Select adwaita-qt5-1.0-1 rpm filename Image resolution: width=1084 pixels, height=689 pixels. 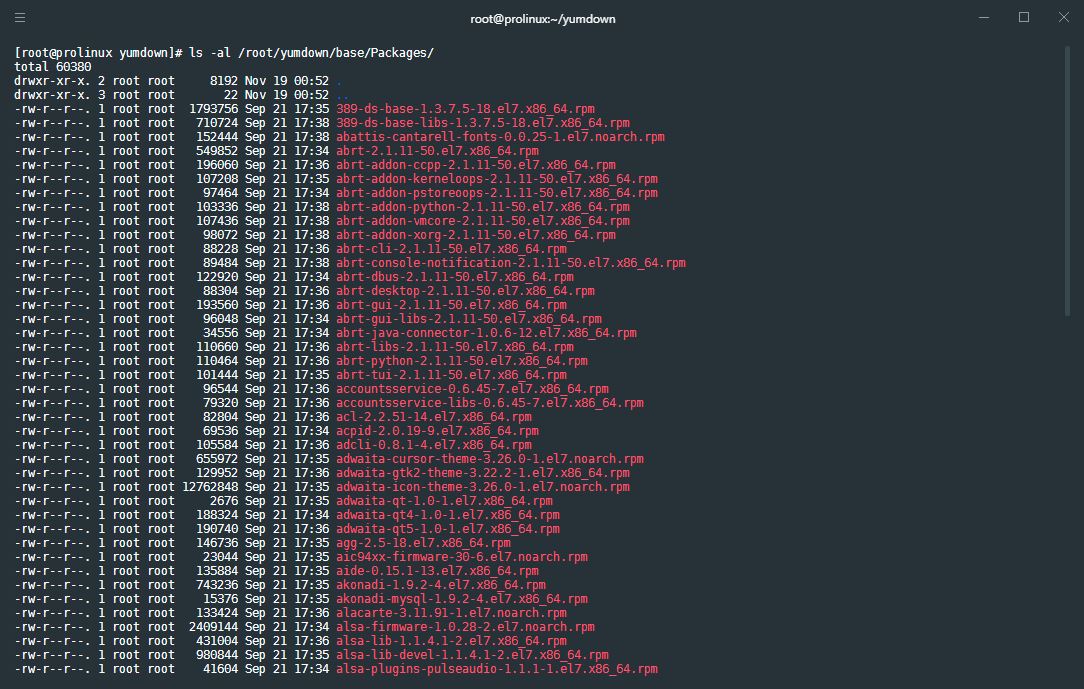(x=448, y=529)
